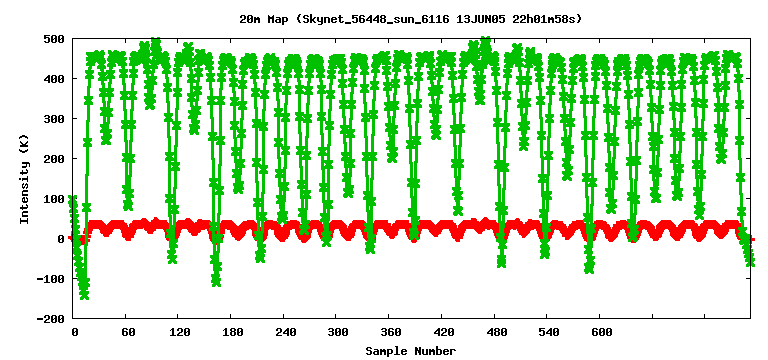Click the 180 tick label on x-axis

click(233, 333)
